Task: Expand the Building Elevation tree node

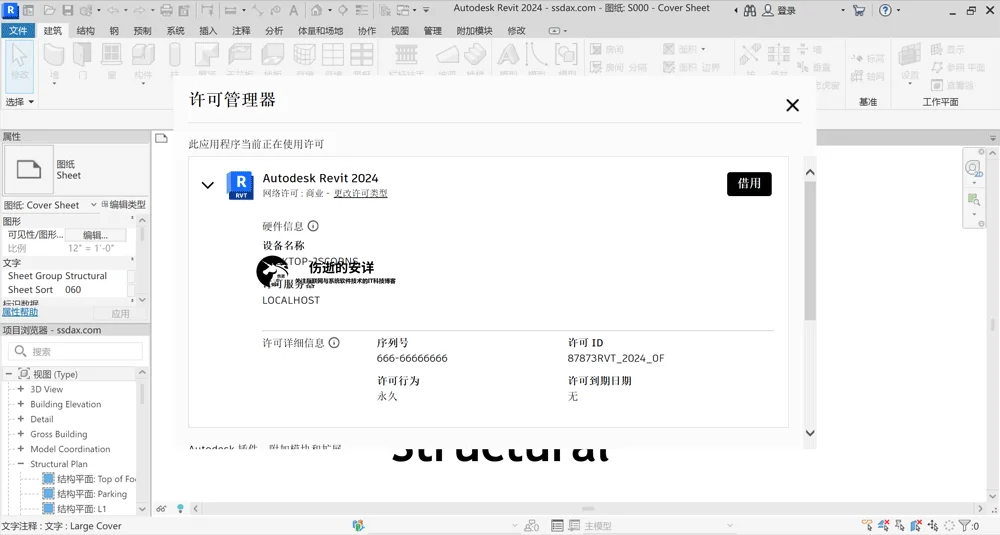Action: point(20,404)
